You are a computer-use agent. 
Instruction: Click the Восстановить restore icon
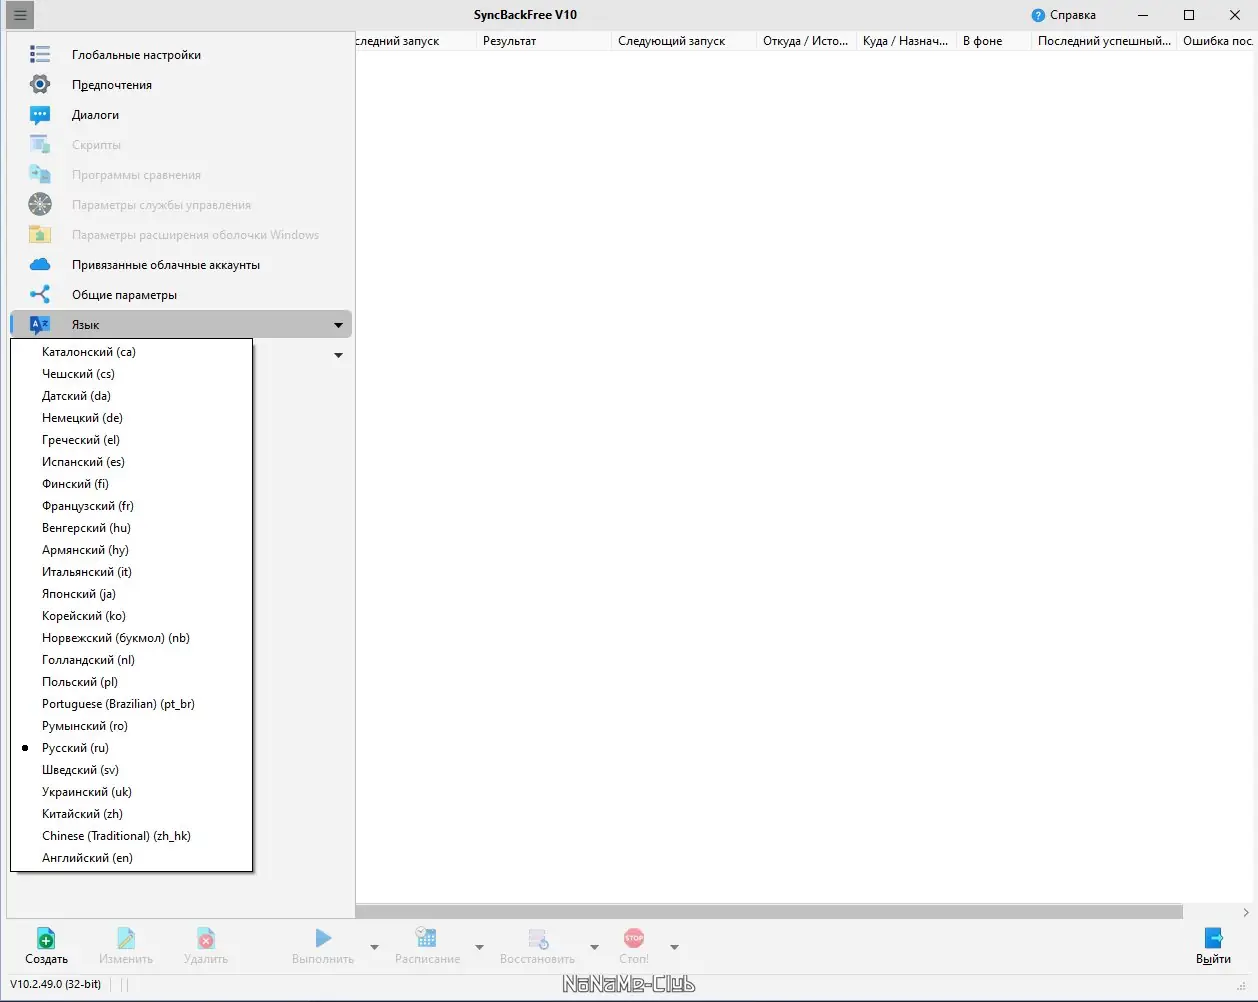point(538,938)
